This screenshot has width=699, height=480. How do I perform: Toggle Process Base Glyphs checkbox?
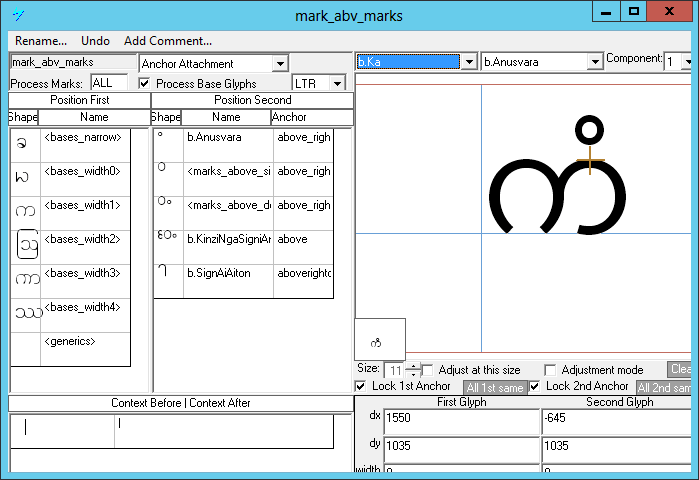click(144, 83)
